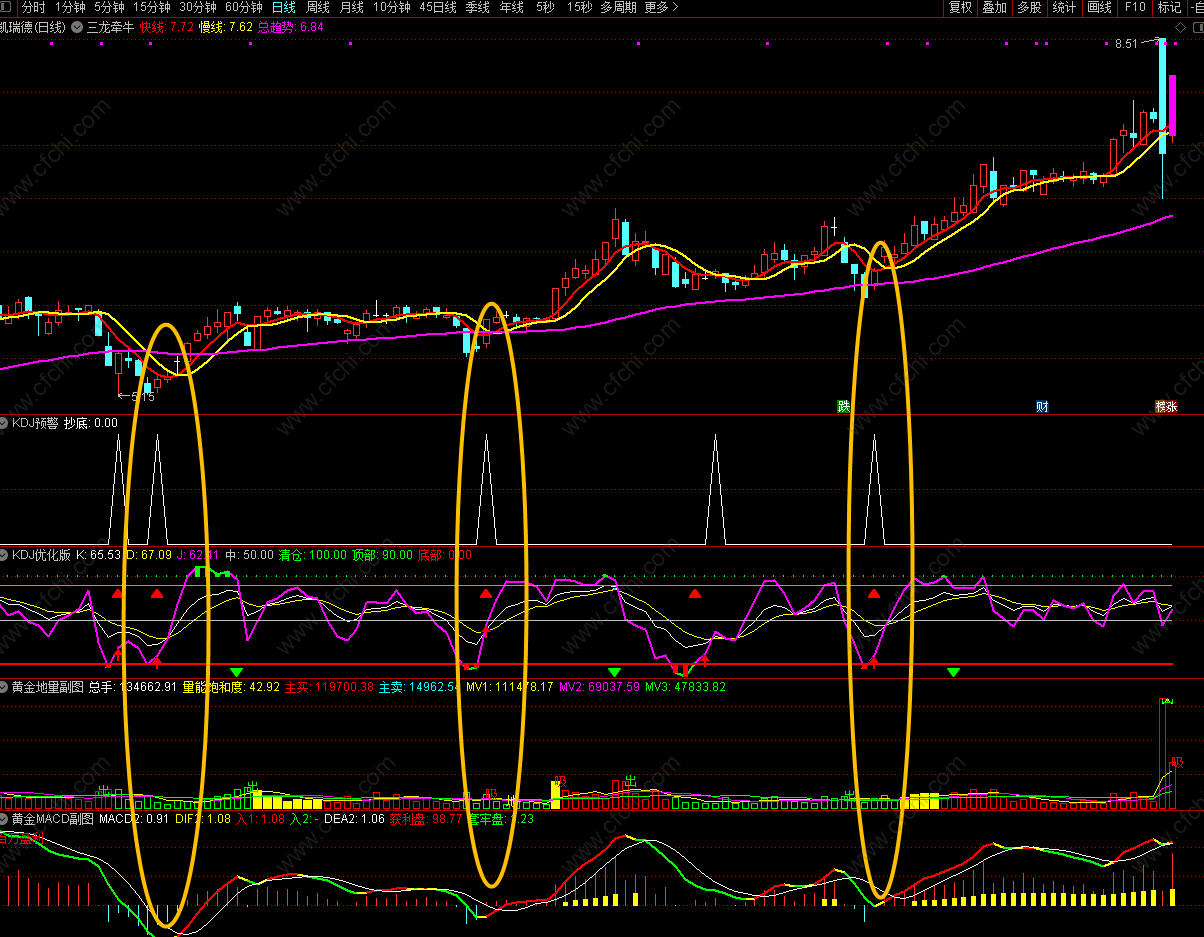Switch to the 周线 weekly period
The height and width of the screenshot is (937, 1204).
(x=317, y=7)
